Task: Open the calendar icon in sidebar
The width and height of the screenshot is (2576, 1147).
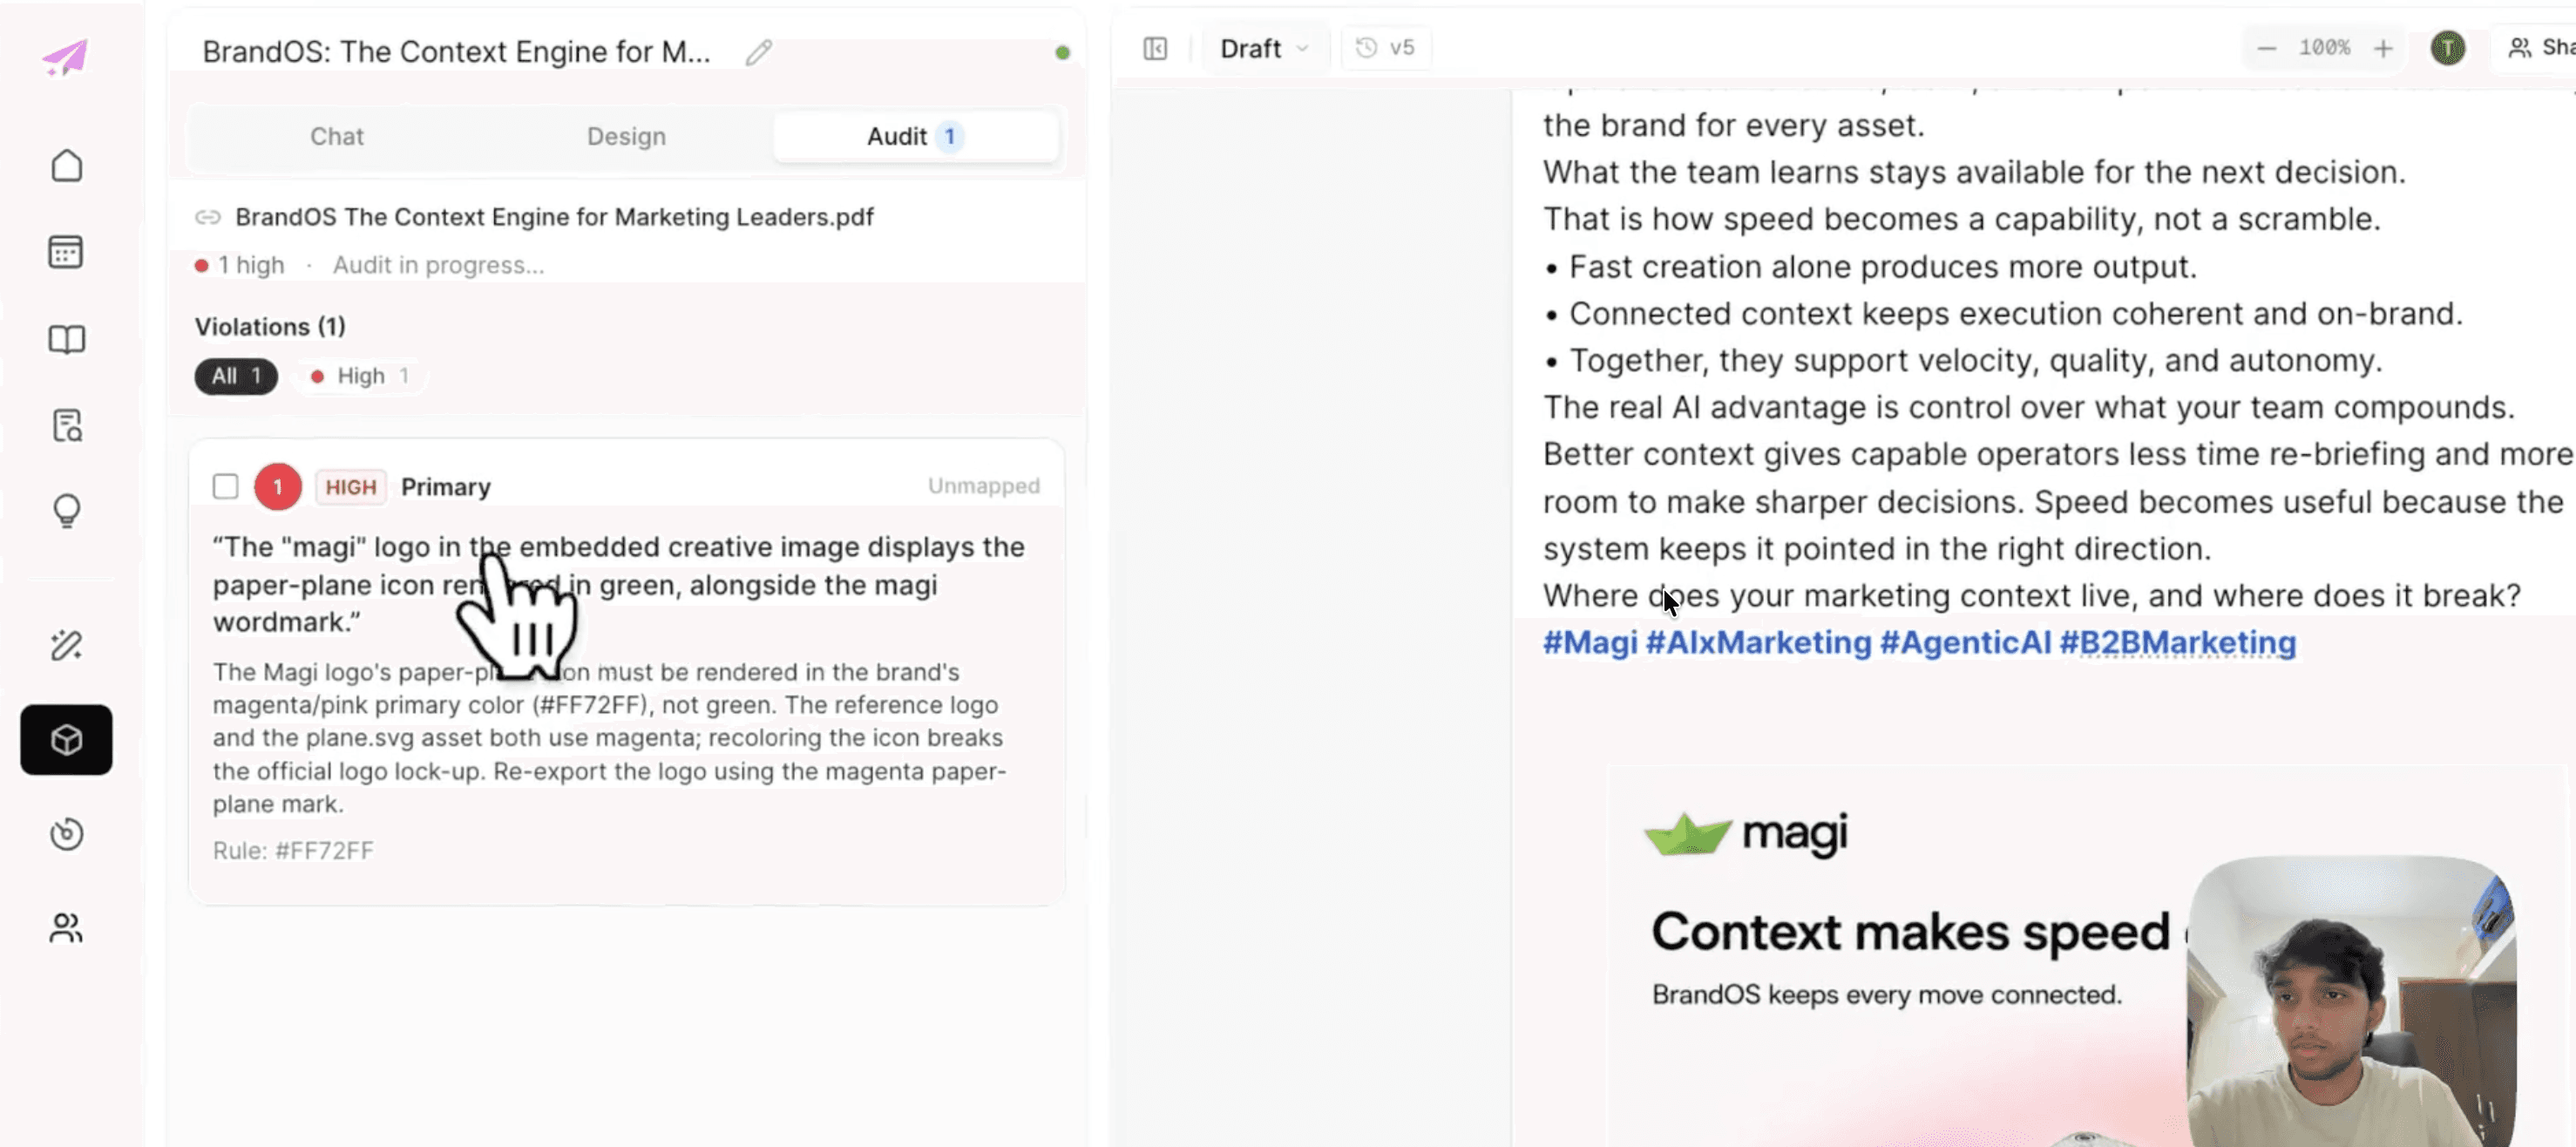Action: 66,252
